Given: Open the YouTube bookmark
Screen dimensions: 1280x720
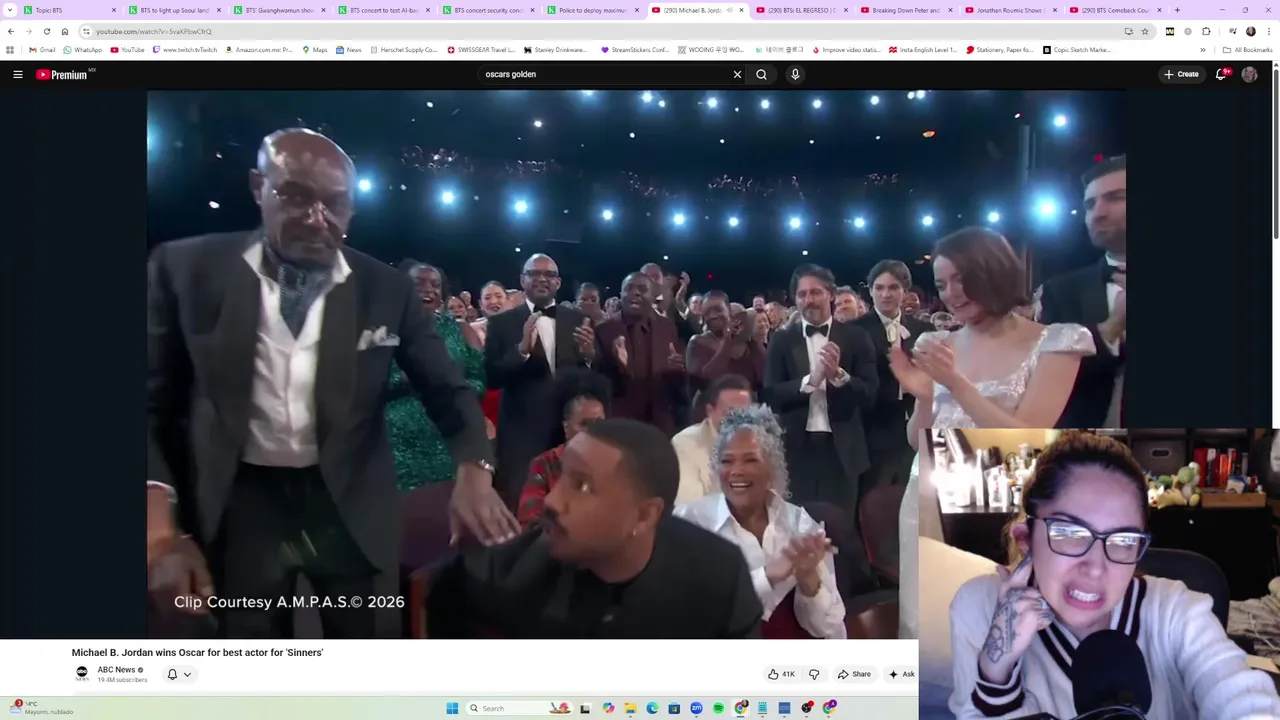Looking at the screenshot, I should point(127,49).
